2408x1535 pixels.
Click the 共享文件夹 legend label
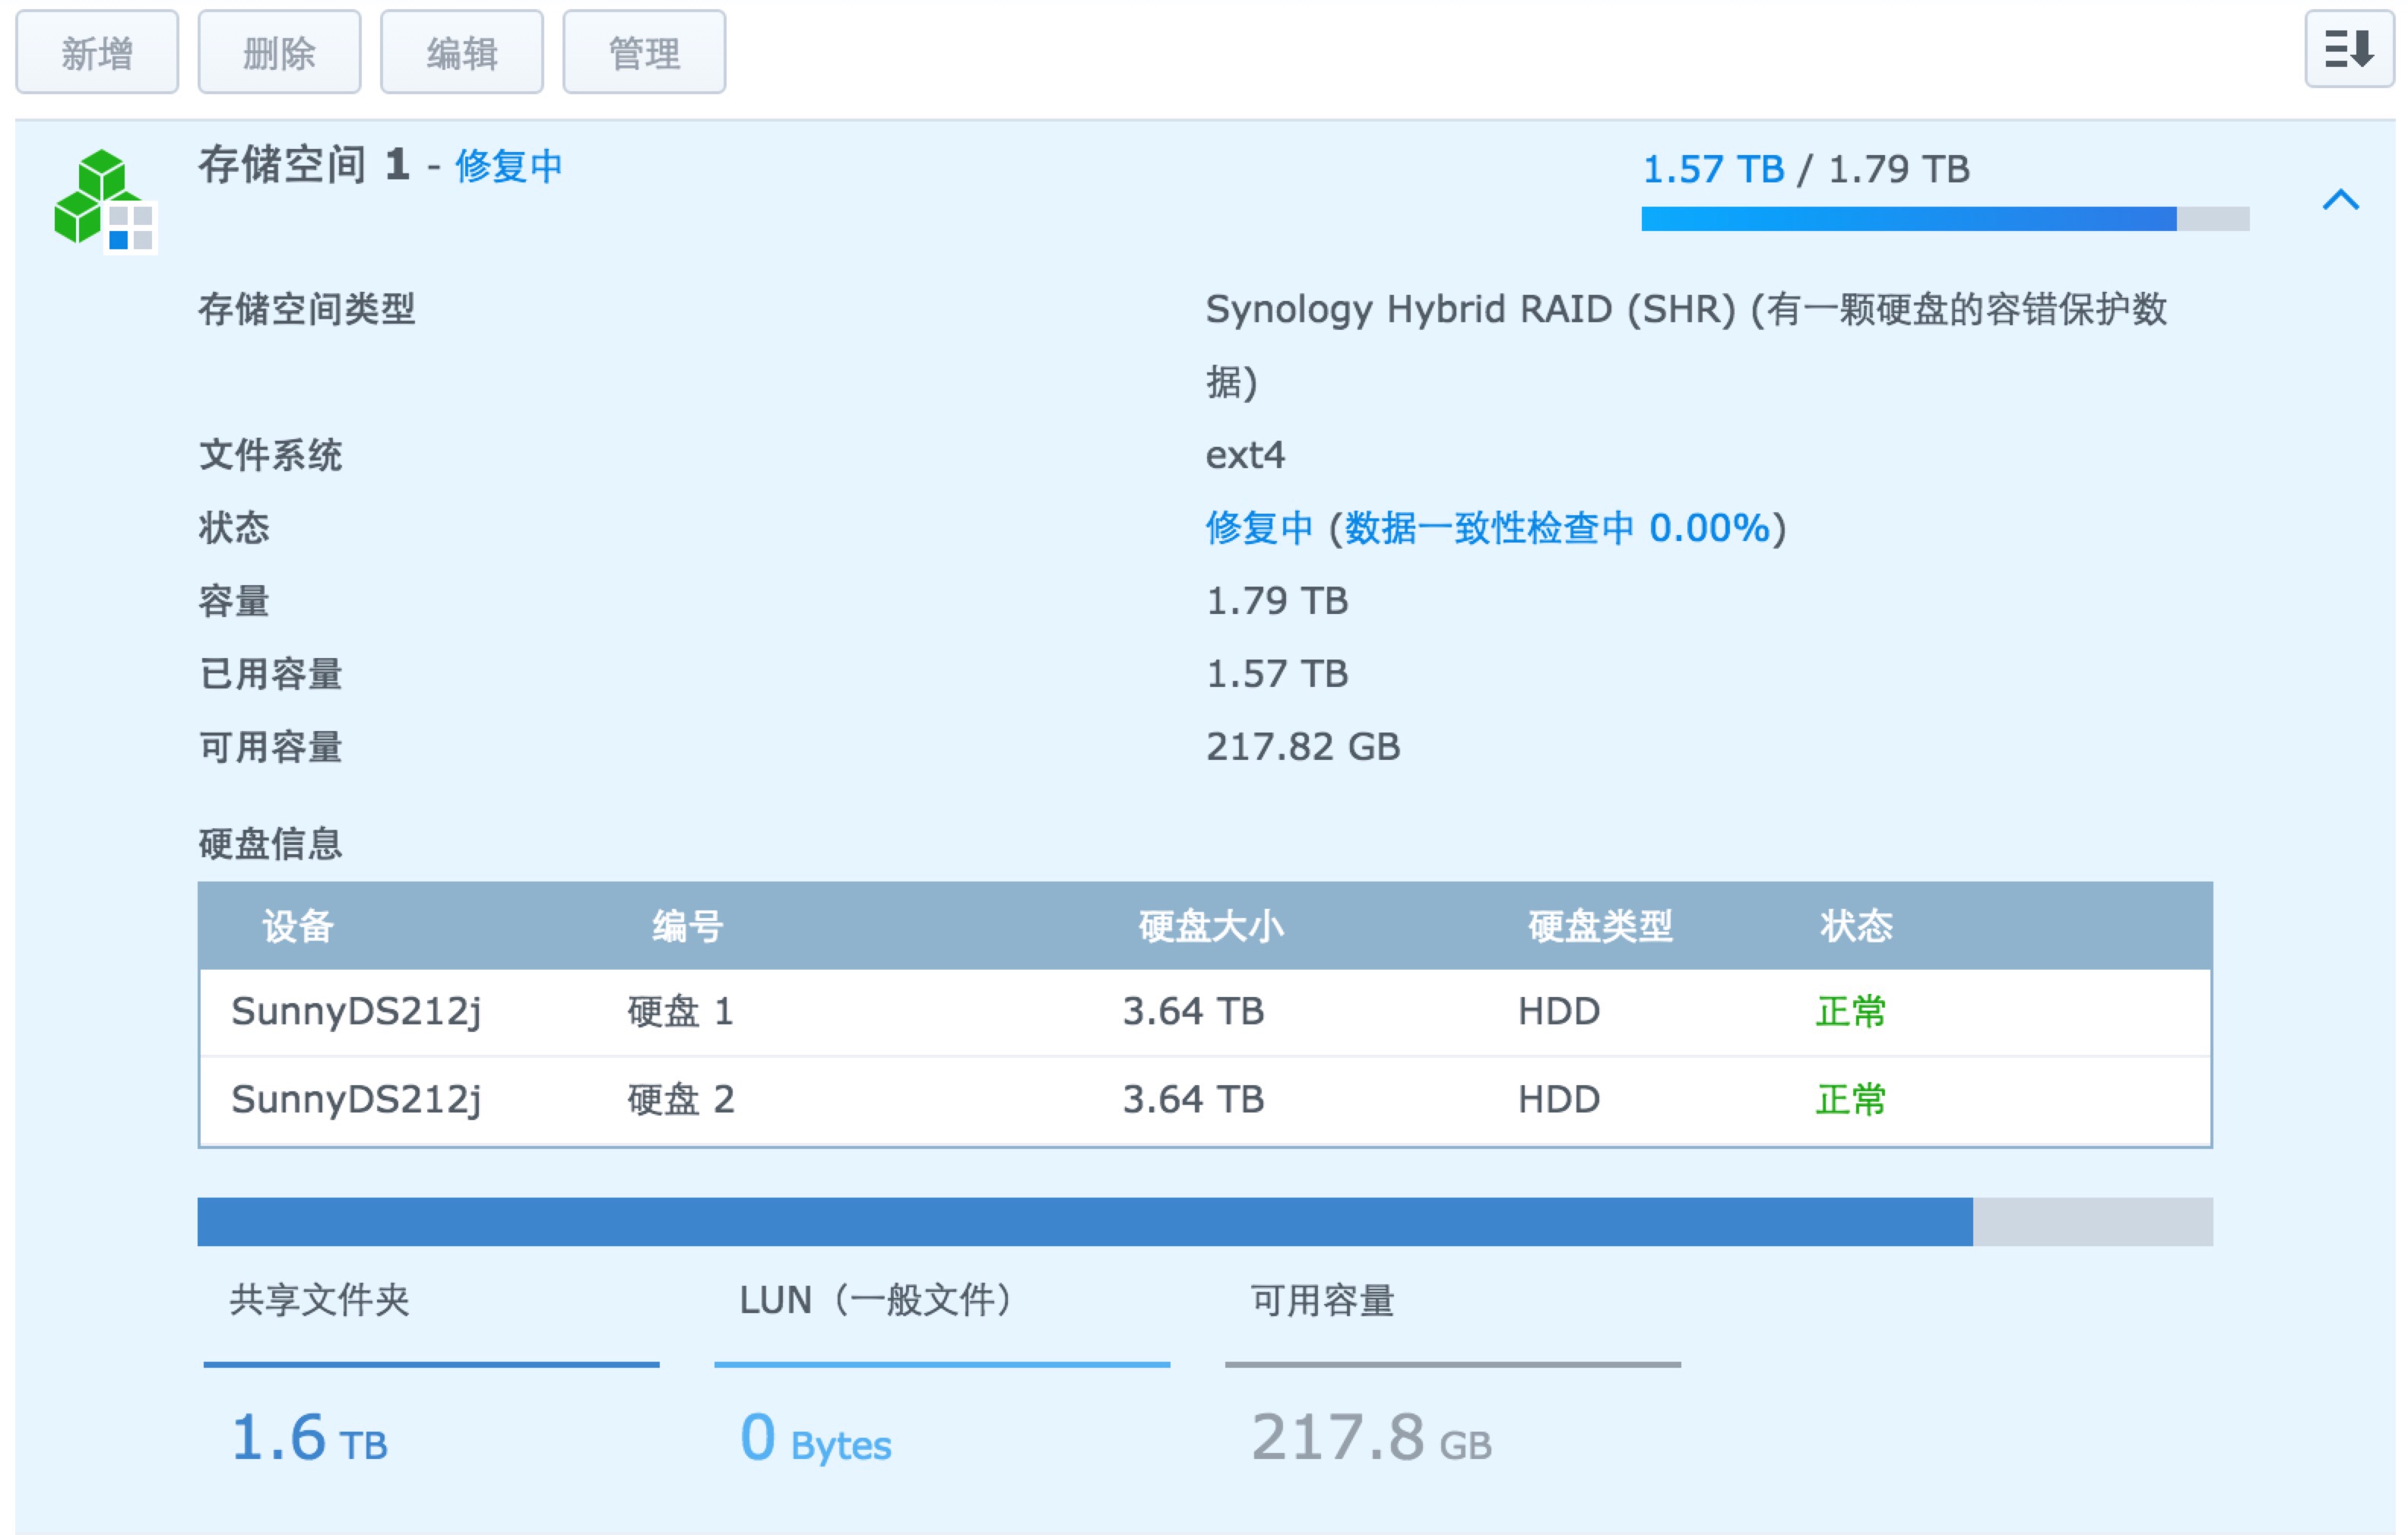click(x=320, y=1300)
